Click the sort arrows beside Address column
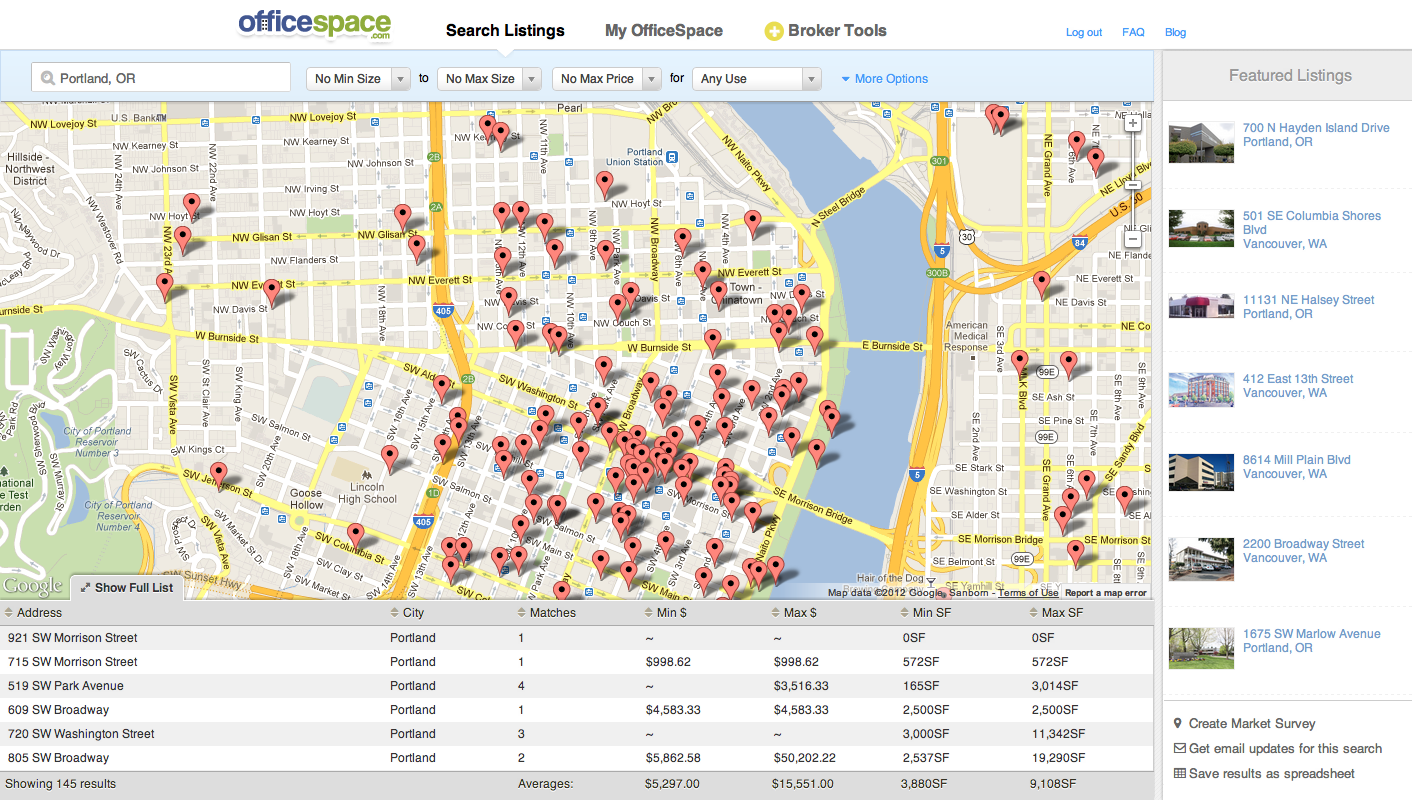This screenshot has width=1412, height=800. tap(9, 612)
